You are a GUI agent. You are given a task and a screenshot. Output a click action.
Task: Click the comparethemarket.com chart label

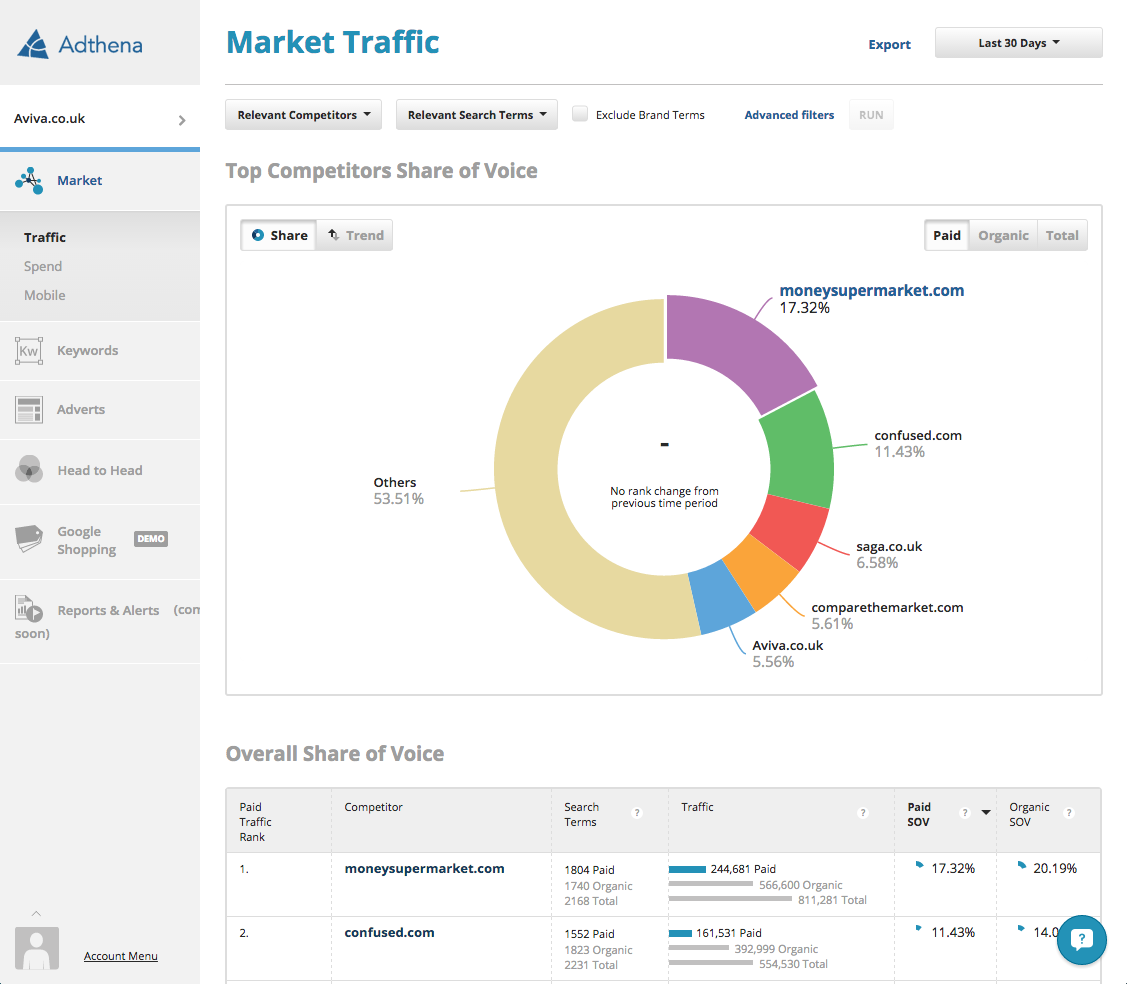(x=888, y=607)
